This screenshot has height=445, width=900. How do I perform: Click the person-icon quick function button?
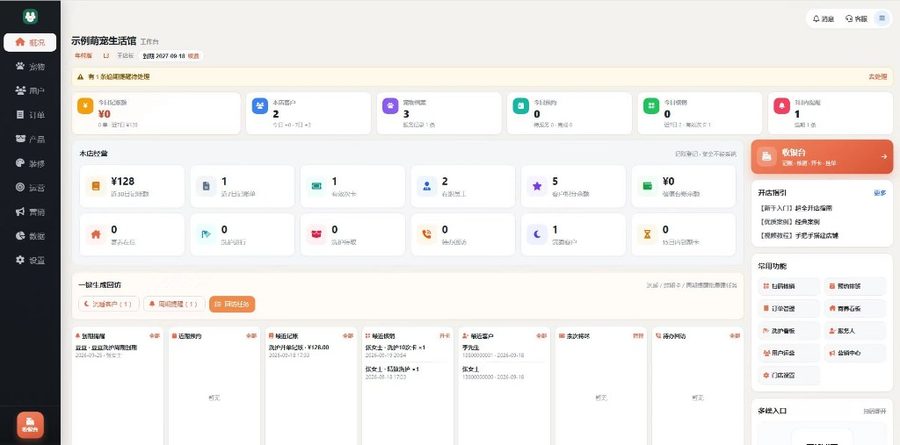tap(855, 331)
